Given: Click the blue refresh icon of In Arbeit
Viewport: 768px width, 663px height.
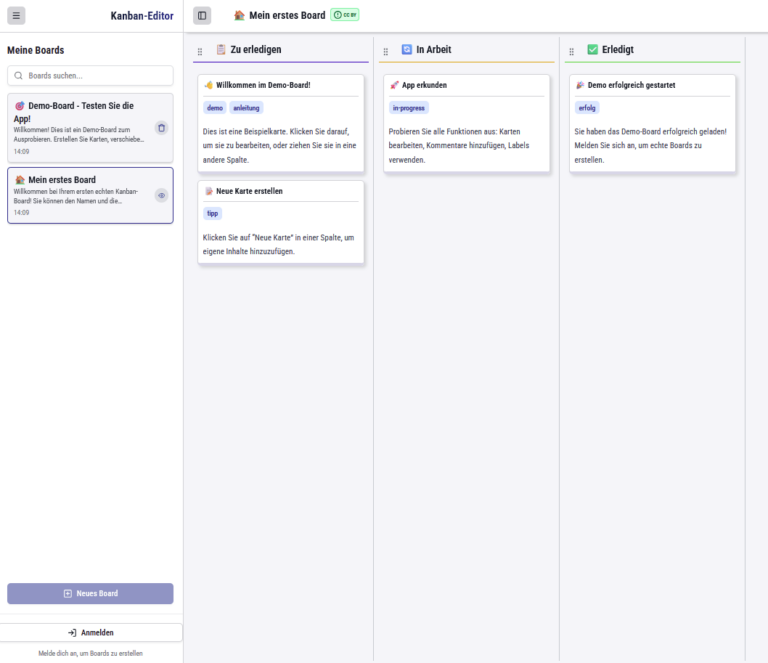Looking at the screenshot, I should click(x=407, y=49).
